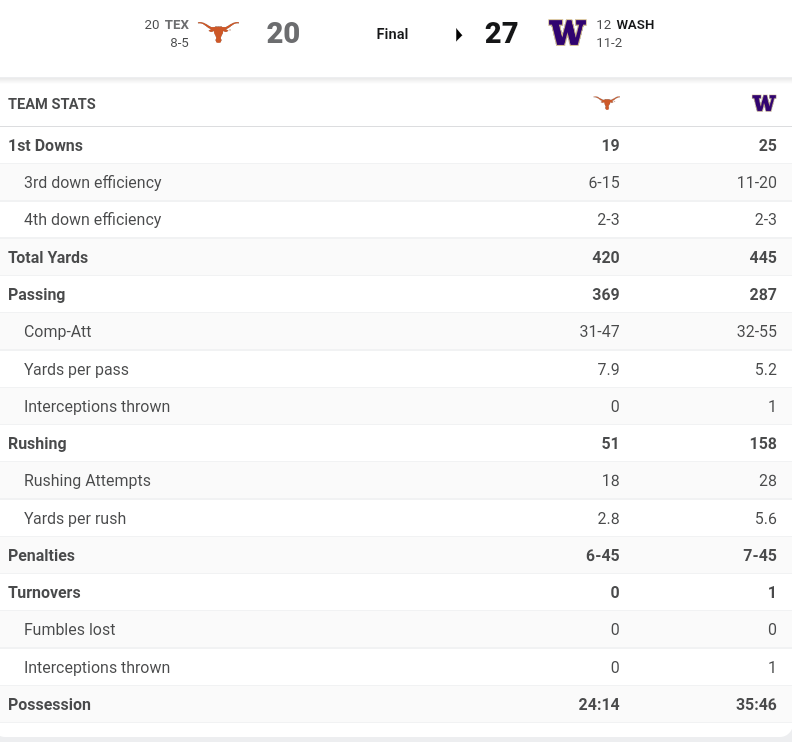Click the small Longhorns logo above stats column

pos(606,103)
